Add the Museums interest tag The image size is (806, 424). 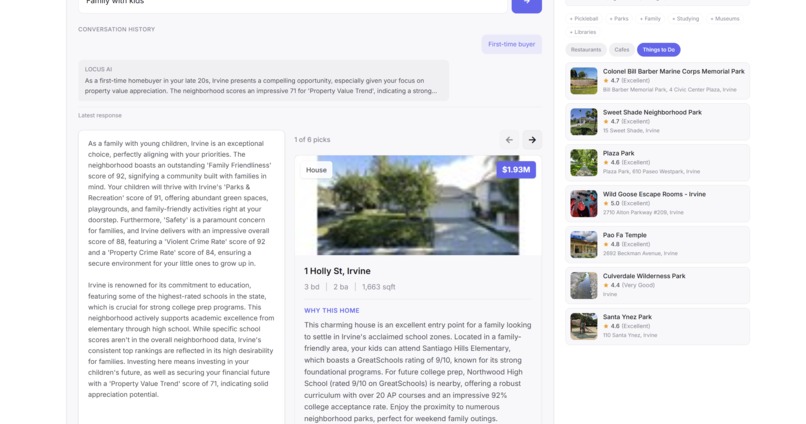click(x=725, y=19)
